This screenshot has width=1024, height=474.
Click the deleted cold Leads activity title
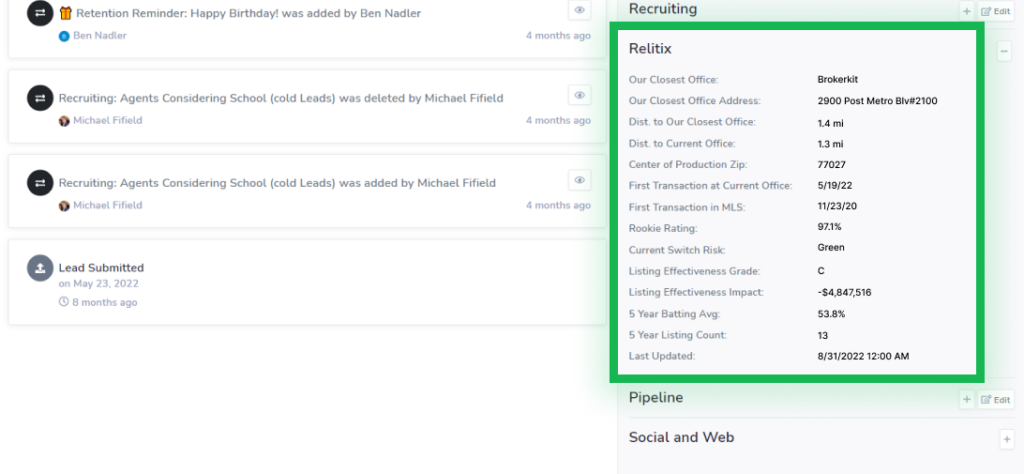coord(281,99)
